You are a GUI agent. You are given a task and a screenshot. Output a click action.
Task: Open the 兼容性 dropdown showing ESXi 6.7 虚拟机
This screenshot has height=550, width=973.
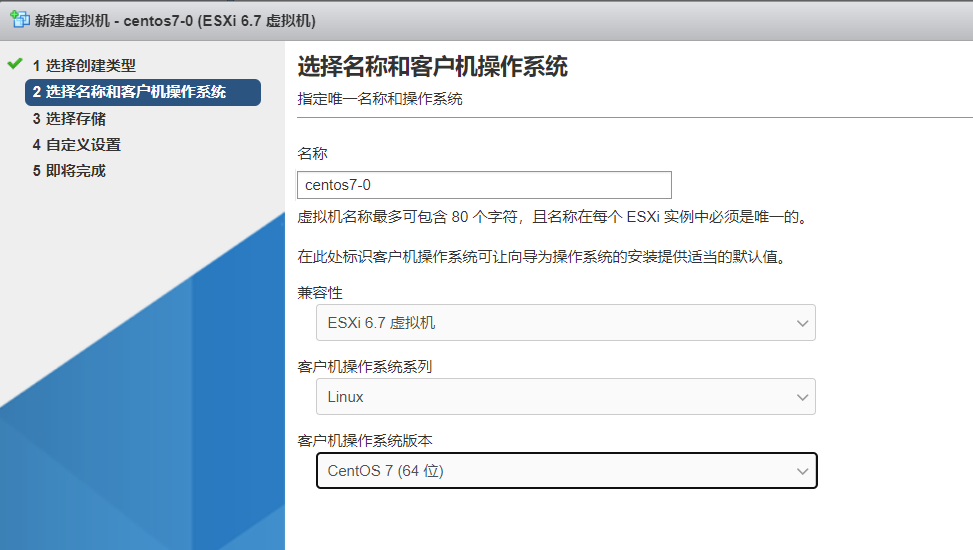pos(565,323)
